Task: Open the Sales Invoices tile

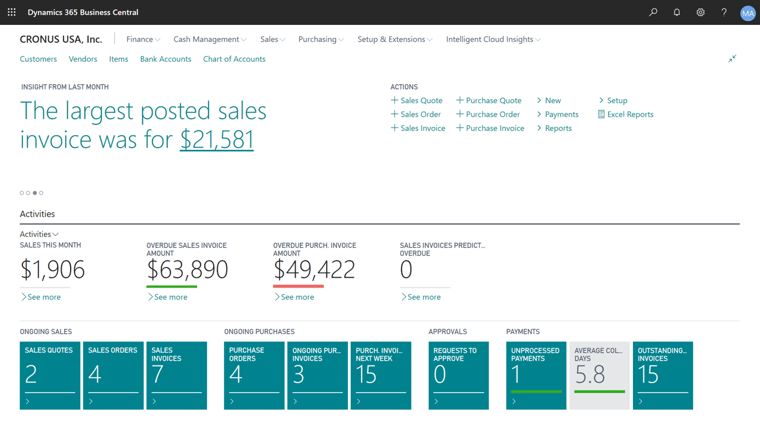Action: (x=176, y=376)
